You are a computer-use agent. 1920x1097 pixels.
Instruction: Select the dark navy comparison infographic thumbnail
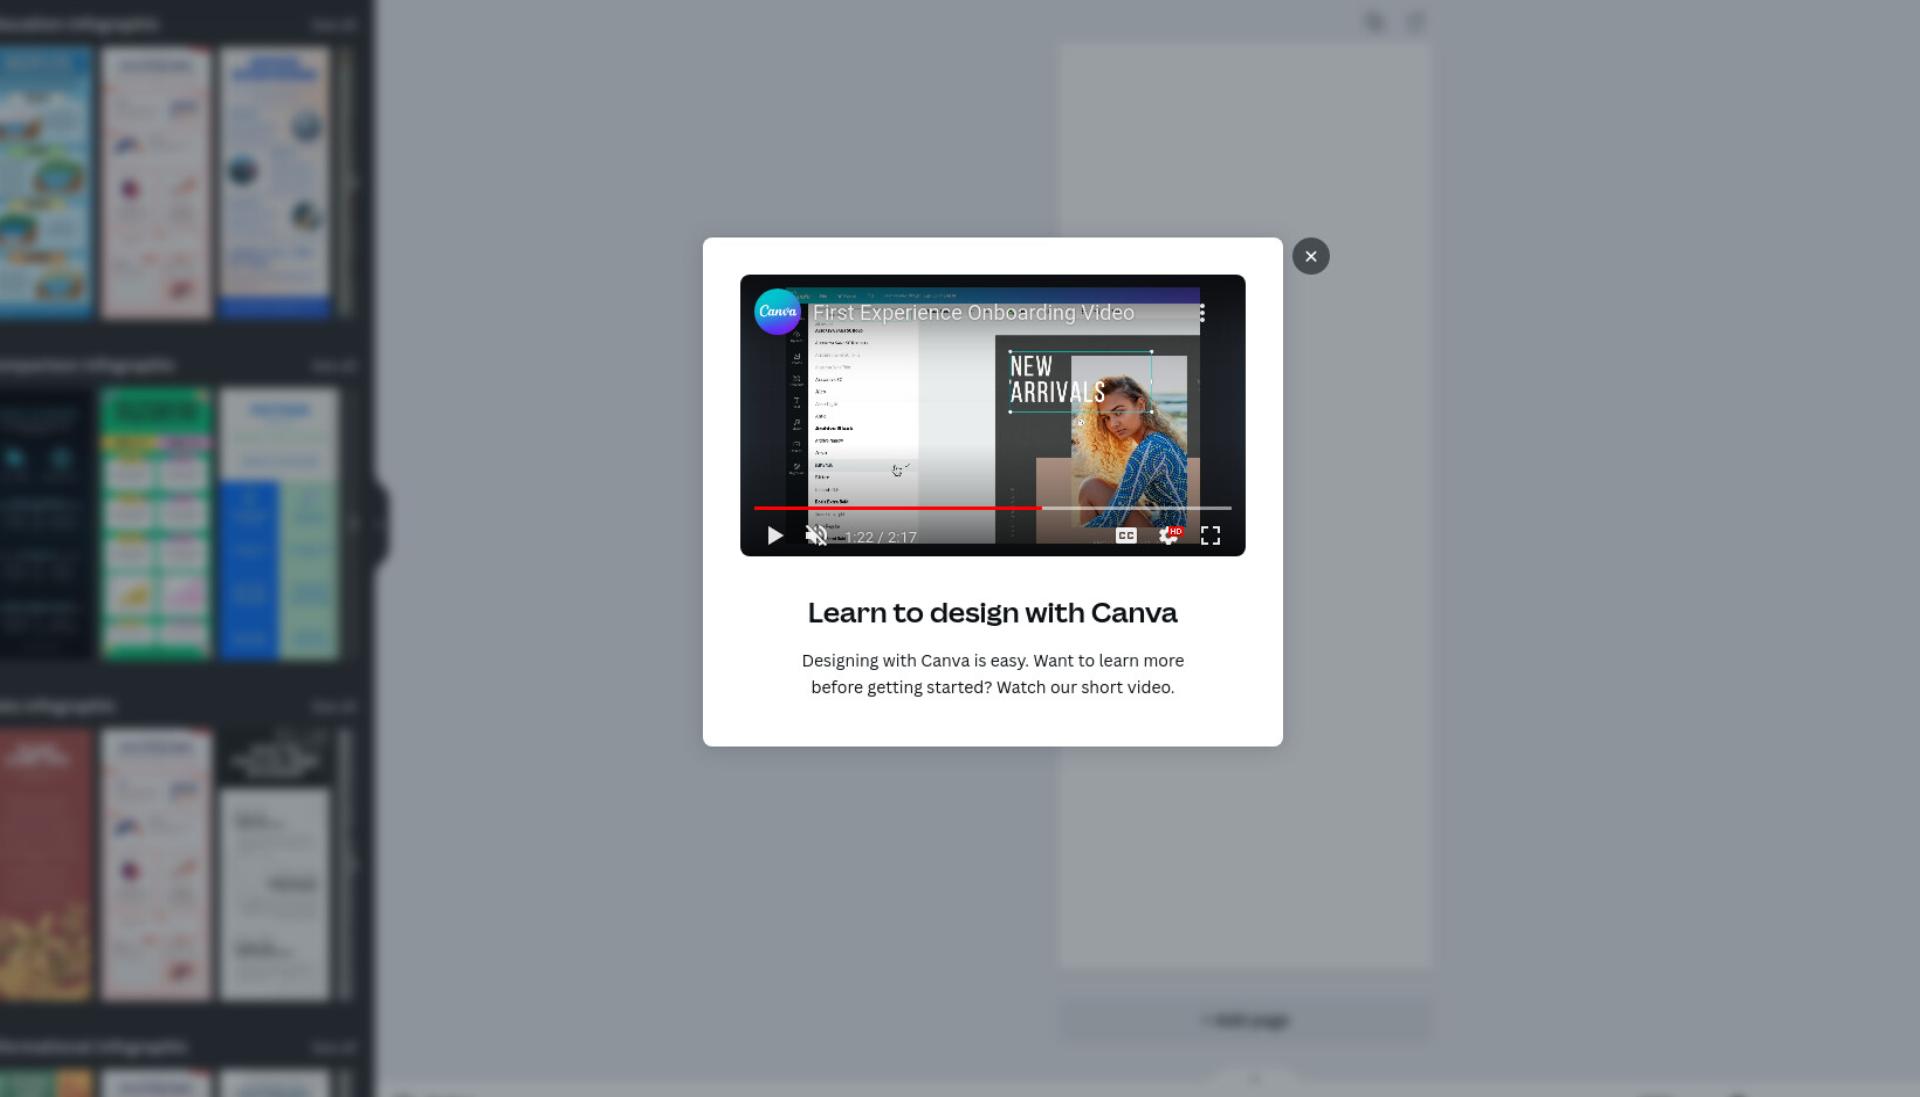pos(45,524)
